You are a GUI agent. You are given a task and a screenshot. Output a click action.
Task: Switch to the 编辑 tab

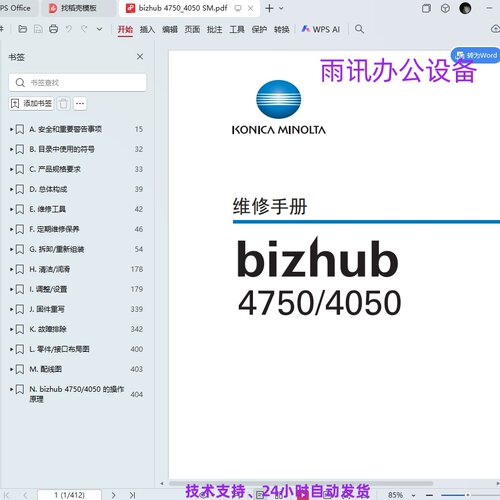170,29
